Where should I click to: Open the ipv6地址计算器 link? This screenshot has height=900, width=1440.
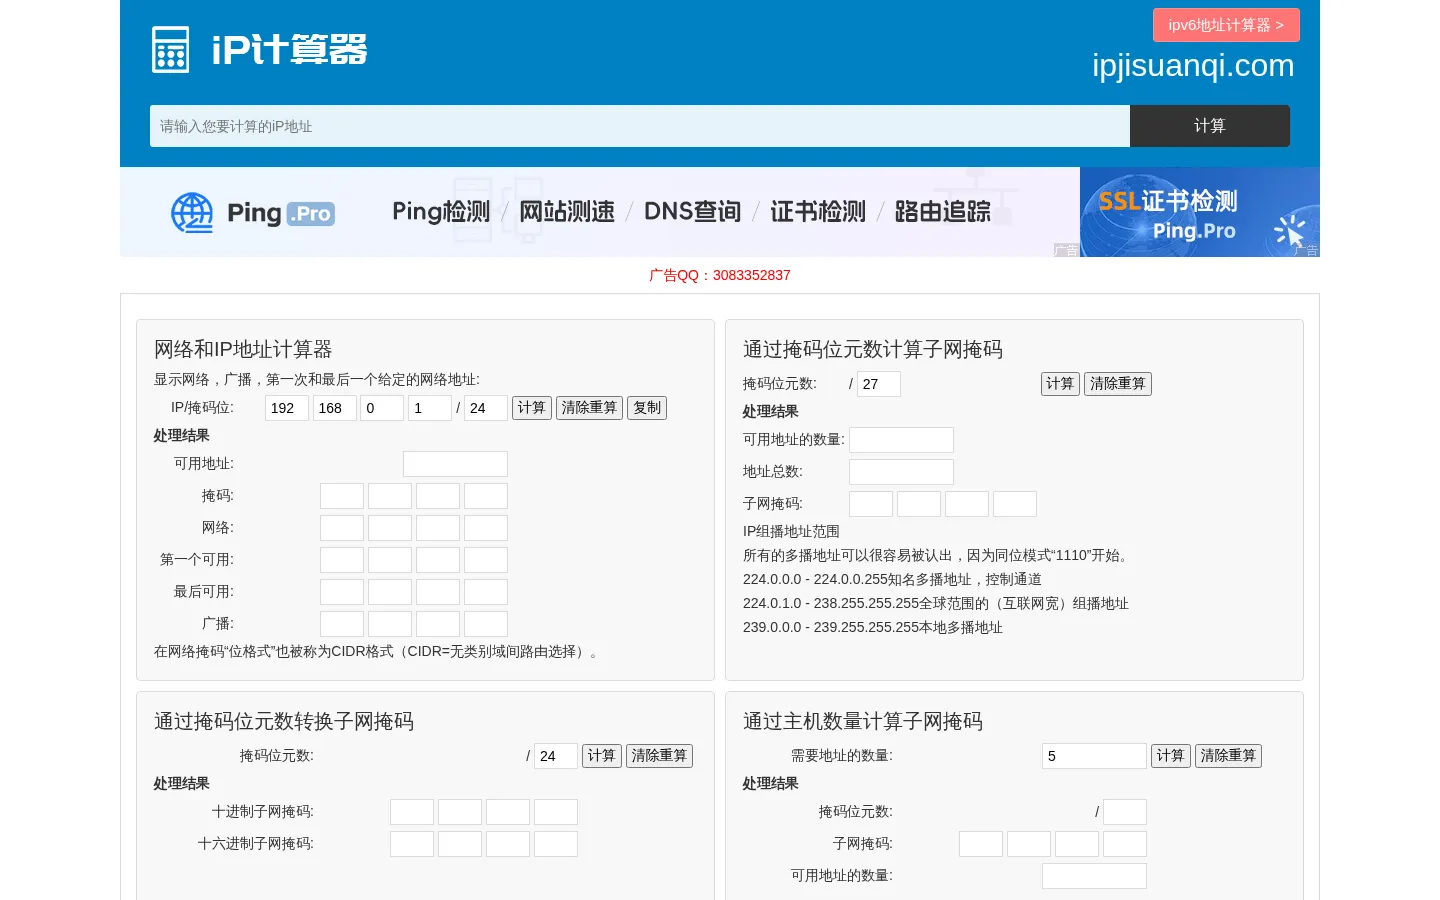1226,25
